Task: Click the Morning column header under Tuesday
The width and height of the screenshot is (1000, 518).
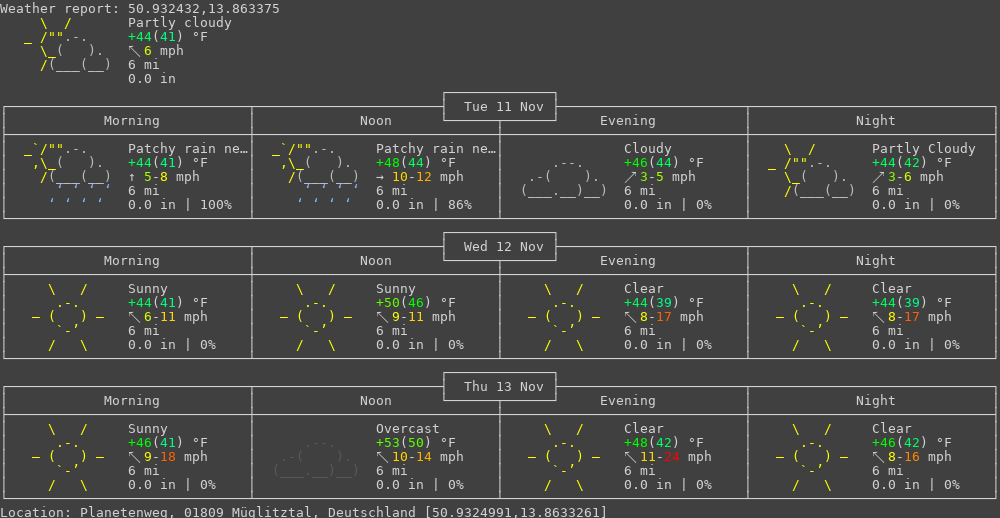Action: (x=131, y=121)
